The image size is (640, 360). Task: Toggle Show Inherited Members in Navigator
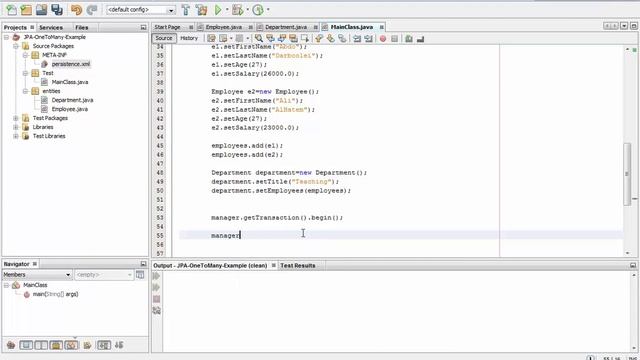coord(11,345)
